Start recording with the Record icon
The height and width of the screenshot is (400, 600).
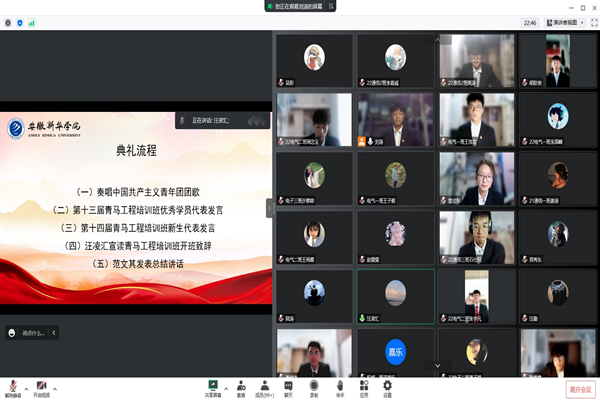tap(314, 386)
